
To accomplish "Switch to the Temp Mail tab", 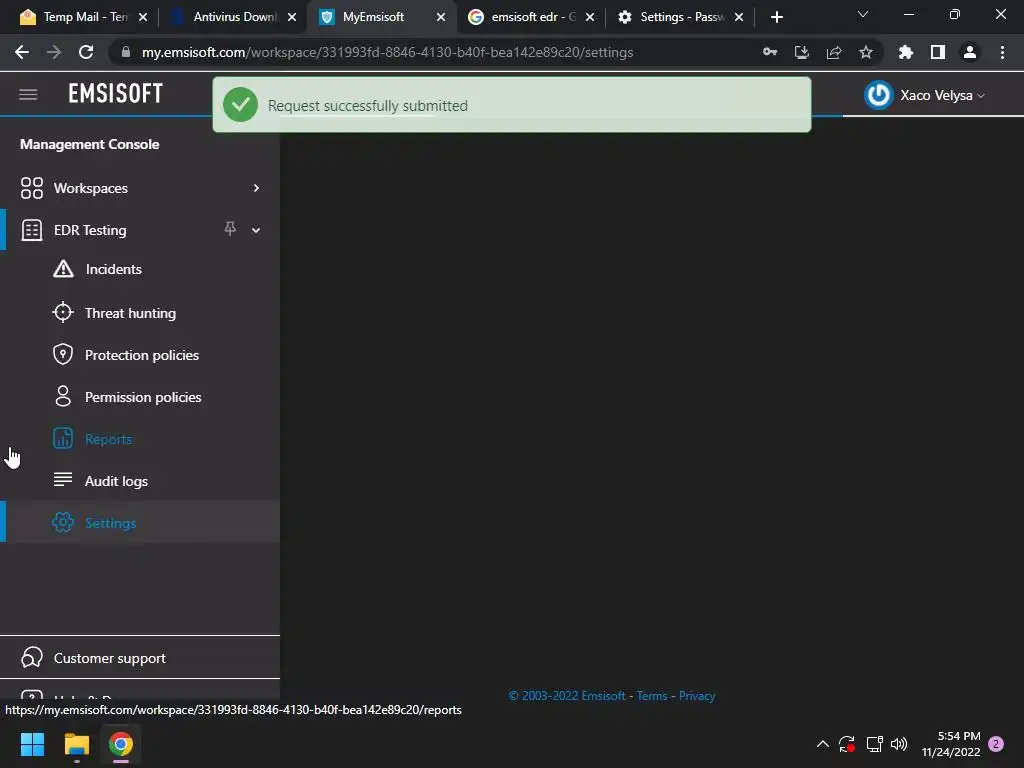I will click(82, 17).
